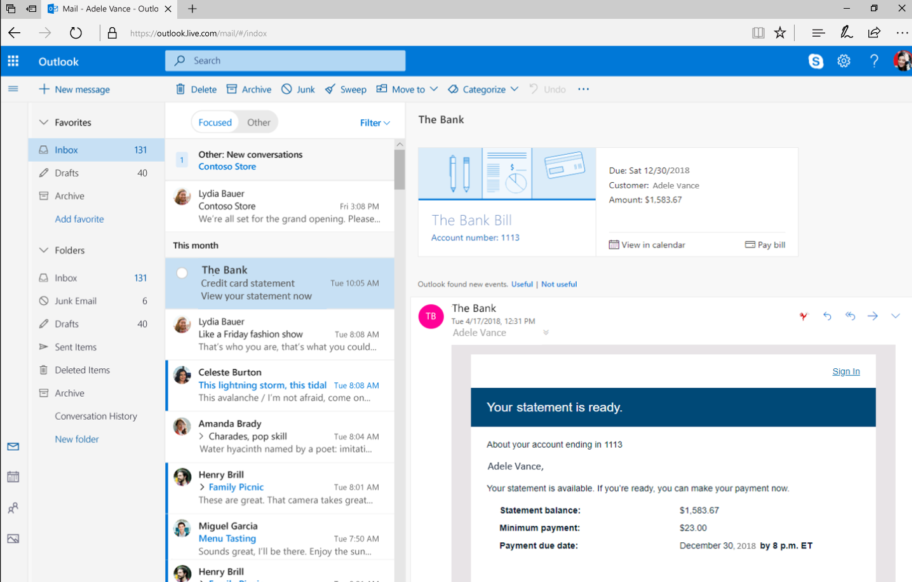The height and width of the screenshot is (582, 912).
Task: Open a new browser tab
Action: (193, 9)
